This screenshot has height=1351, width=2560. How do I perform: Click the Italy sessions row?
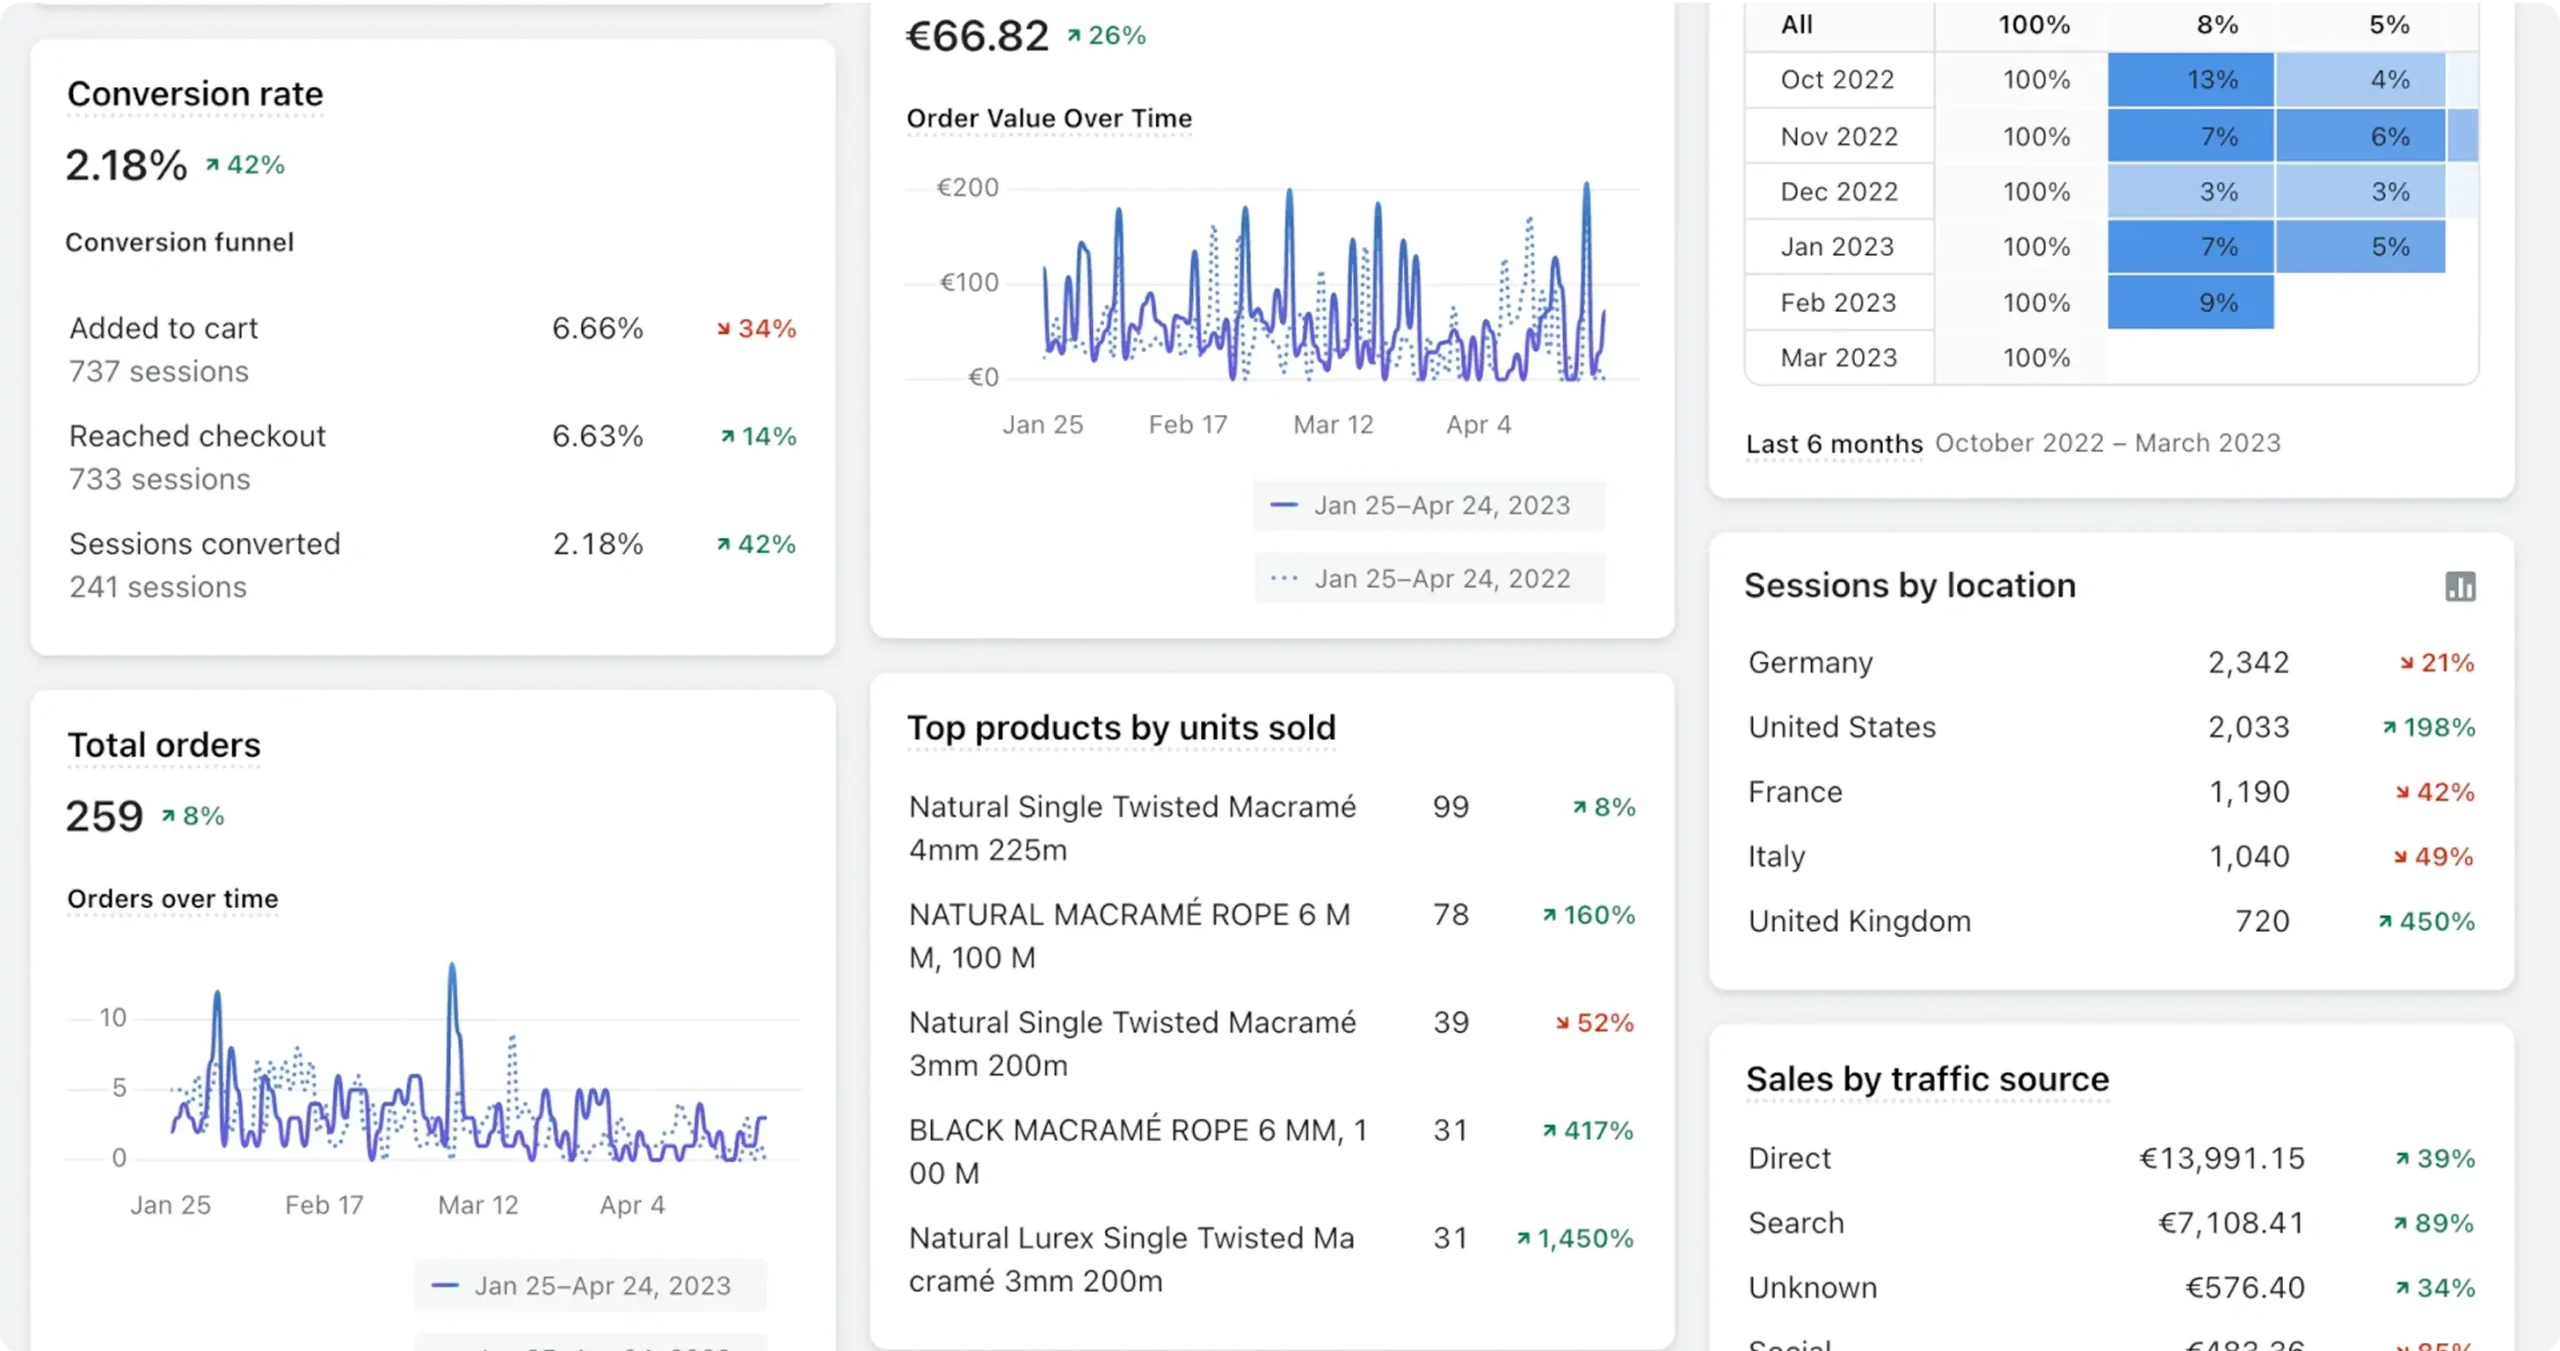click(x=2111, y=857)
